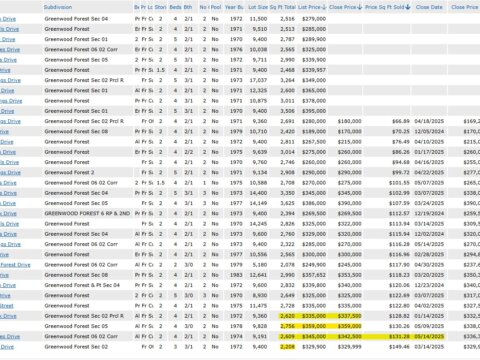Click the highlighted $131.28 price per square foot

[x=400, y=337]
